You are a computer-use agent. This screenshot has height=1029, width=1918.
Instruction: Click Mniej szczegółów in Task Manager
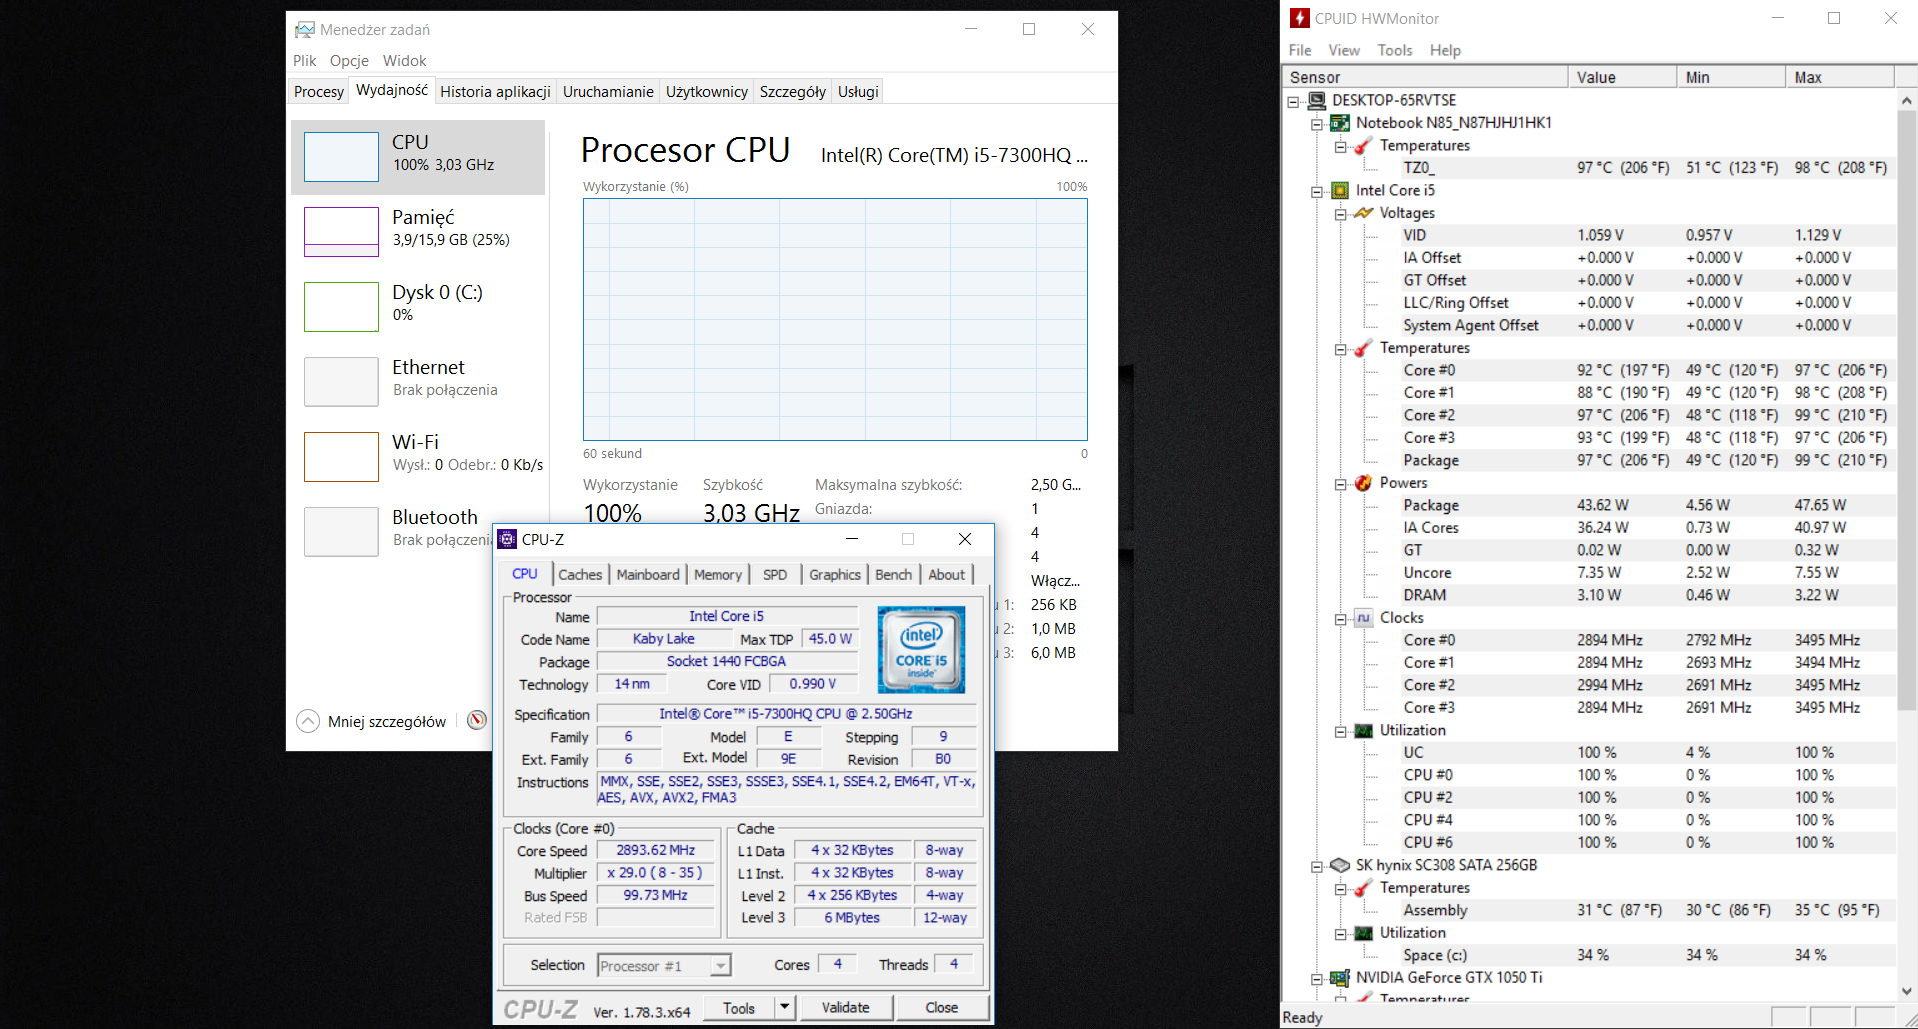click(387, 722)
